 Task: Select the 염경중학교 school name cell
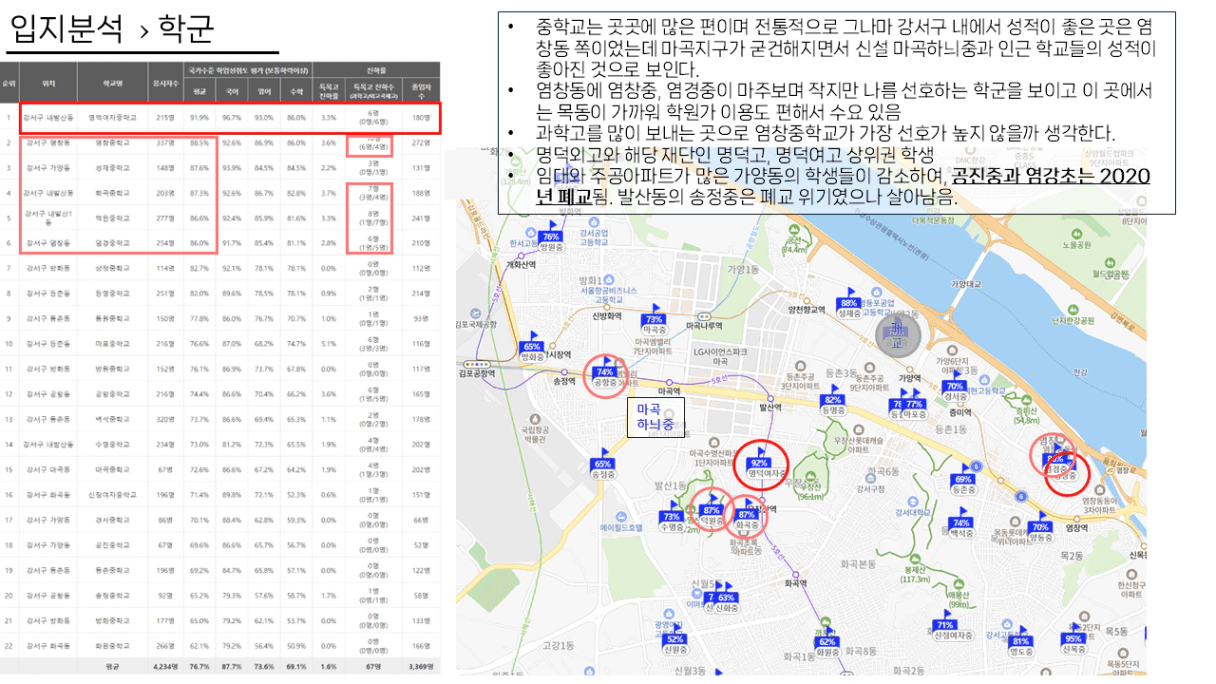tap(112, 243)
